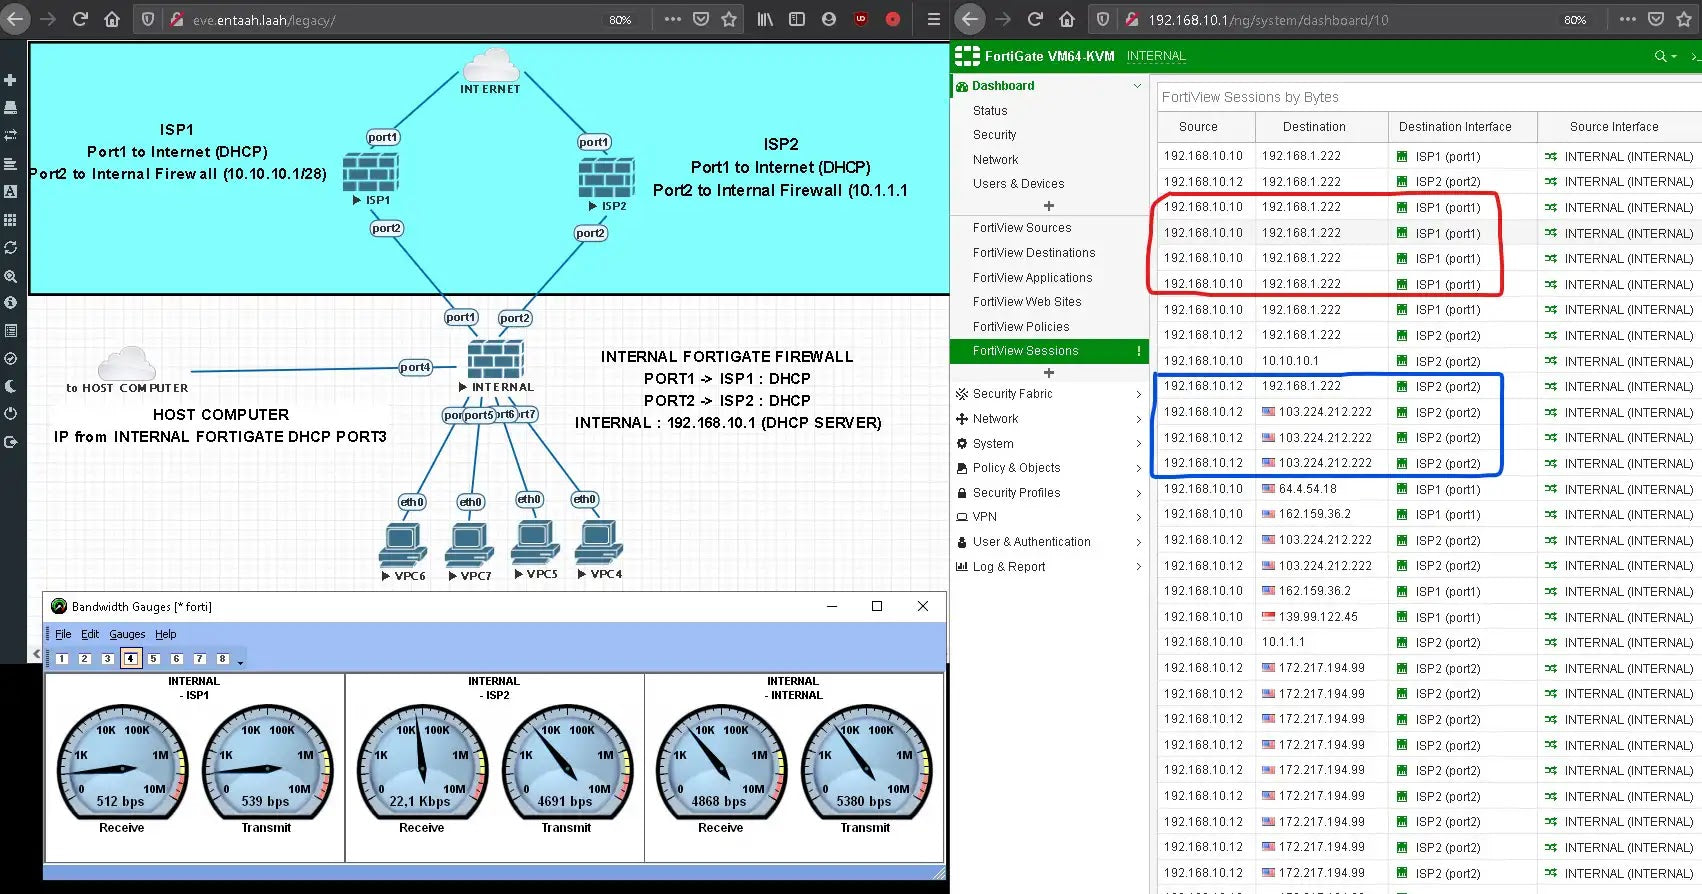
Task: Go to home page in left browser
Action: pyautogui.click(x=112, y=19)
